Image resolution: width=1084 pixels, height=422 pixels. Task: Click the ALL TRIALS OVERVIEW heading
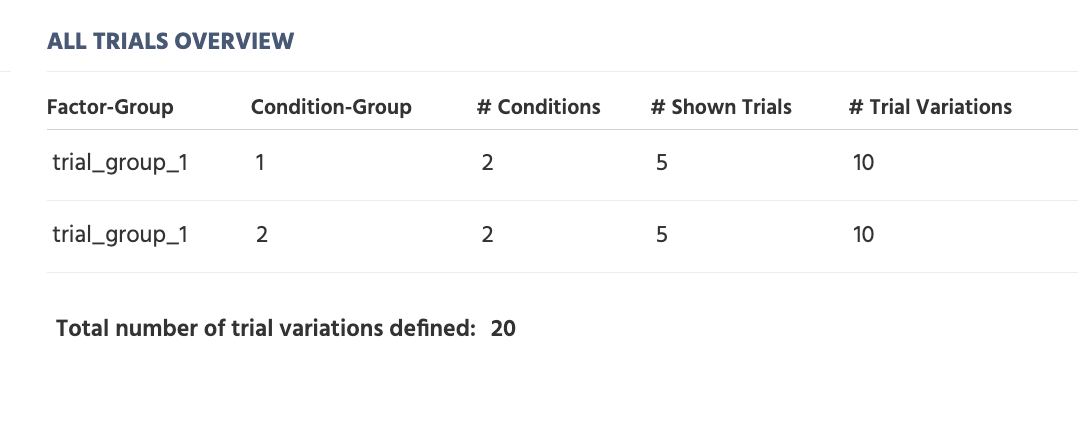(x=170, y=41)
